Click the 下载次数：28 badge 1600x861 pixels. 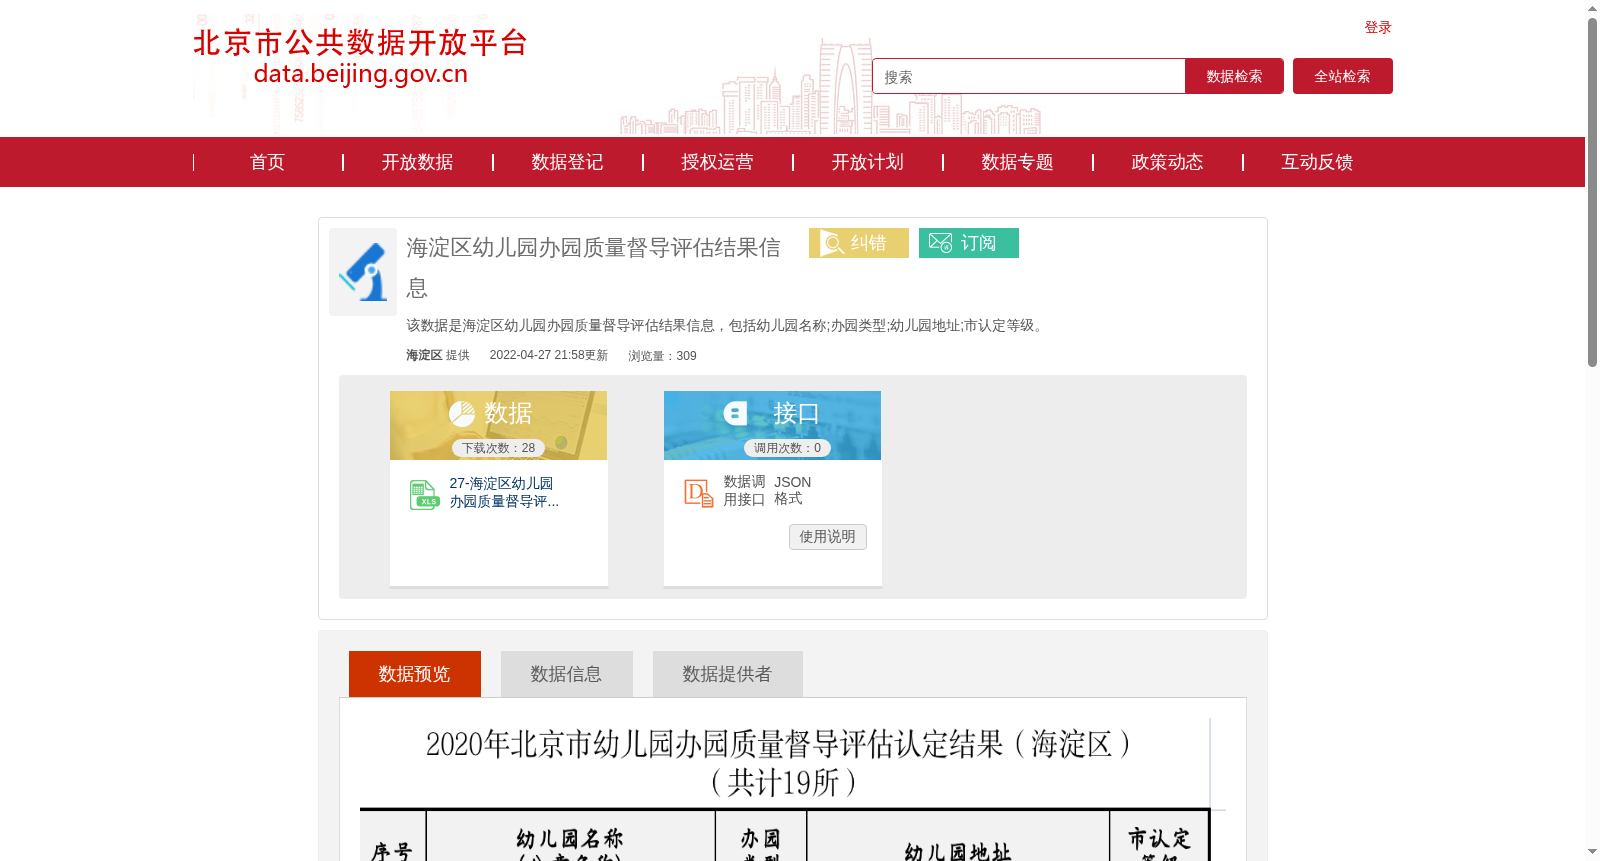498,448
